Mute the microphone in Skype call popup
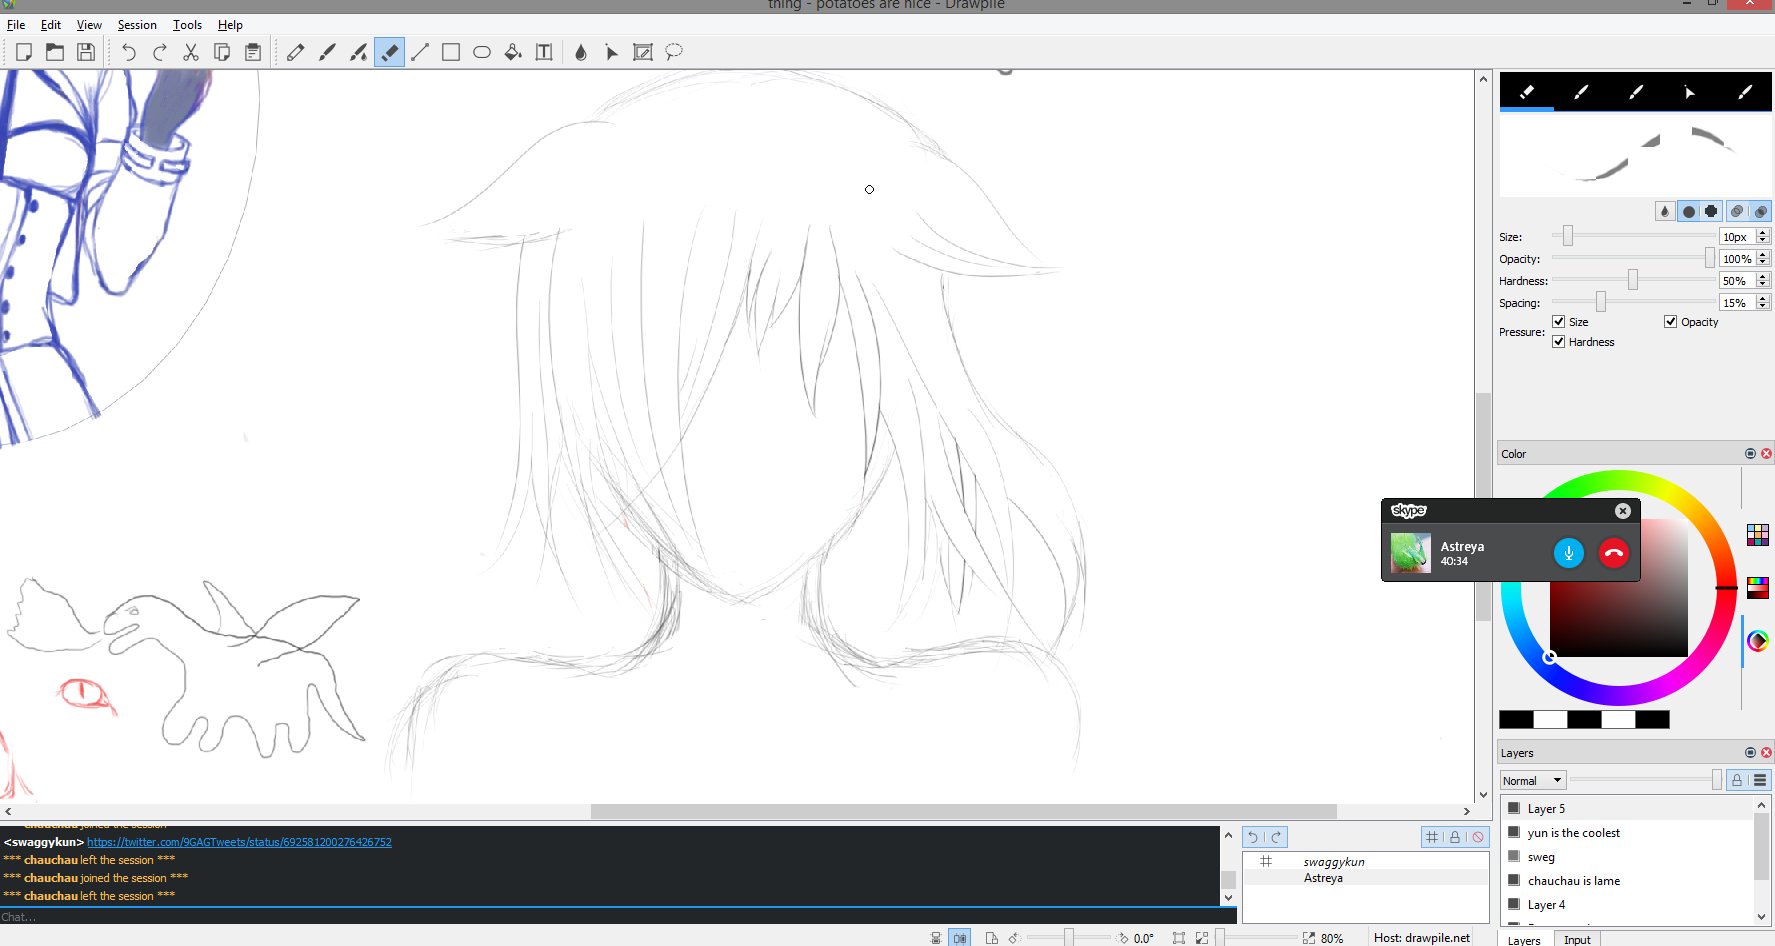This screenshot has height=946, width=1775. [x=1568, y=553]
